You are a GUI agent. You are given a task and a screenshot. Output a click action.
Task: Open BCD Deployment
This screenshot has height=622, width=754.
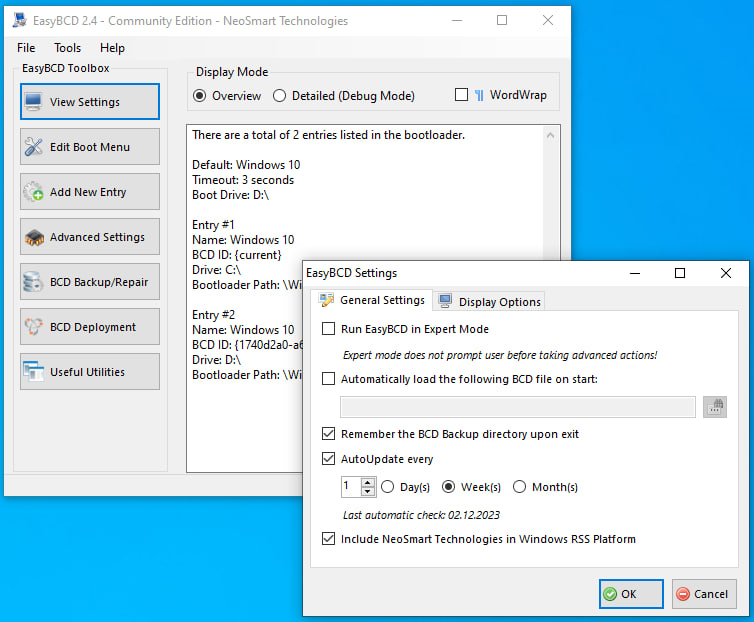90,327
